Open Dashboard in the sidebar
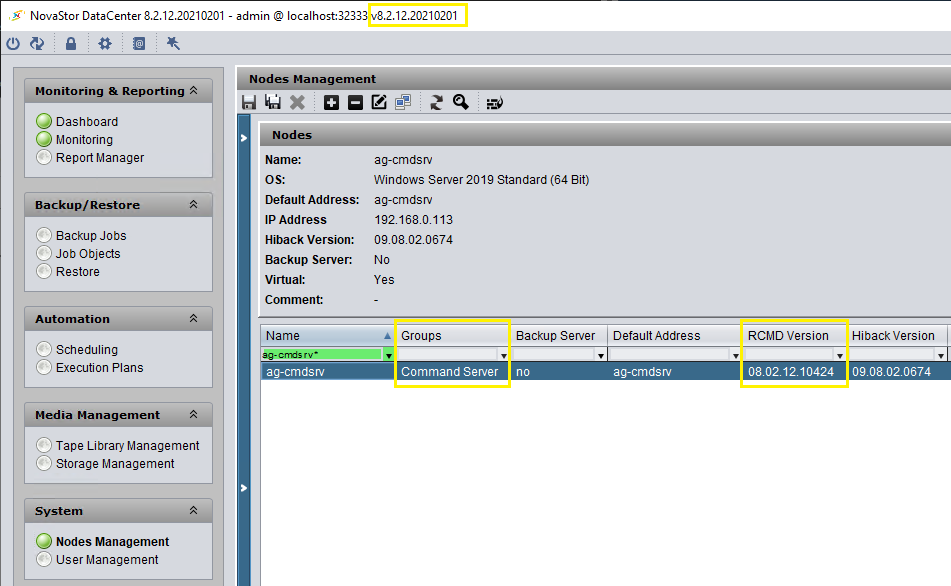Screen dimensions: 951x586 click(x=87, y=121)
